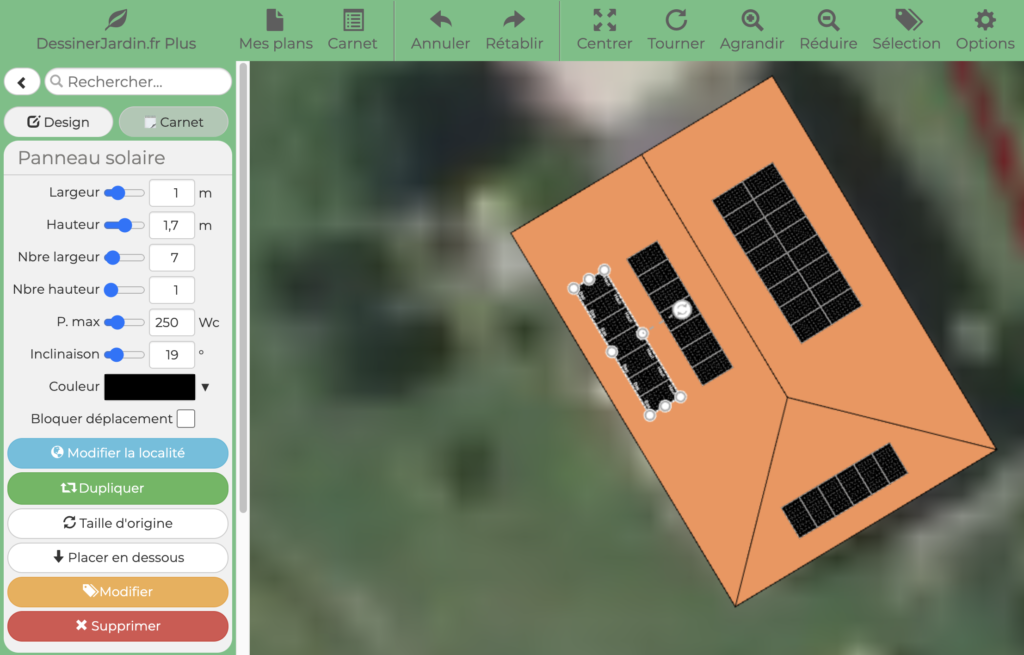The image size is (1024, 655).
Task: Duplicate the solar panel with Dupliquer
Action: pos(117,488)
